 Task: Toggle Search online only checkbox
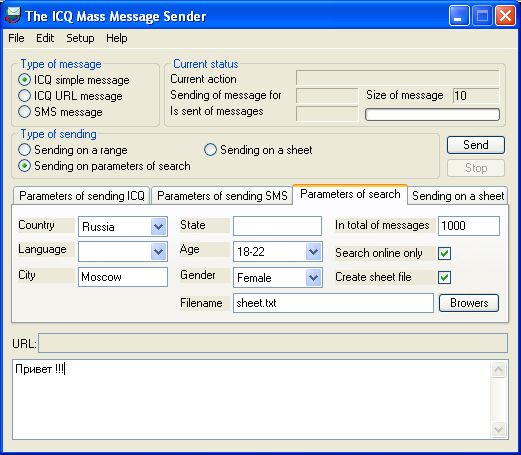tap(444, 253)
